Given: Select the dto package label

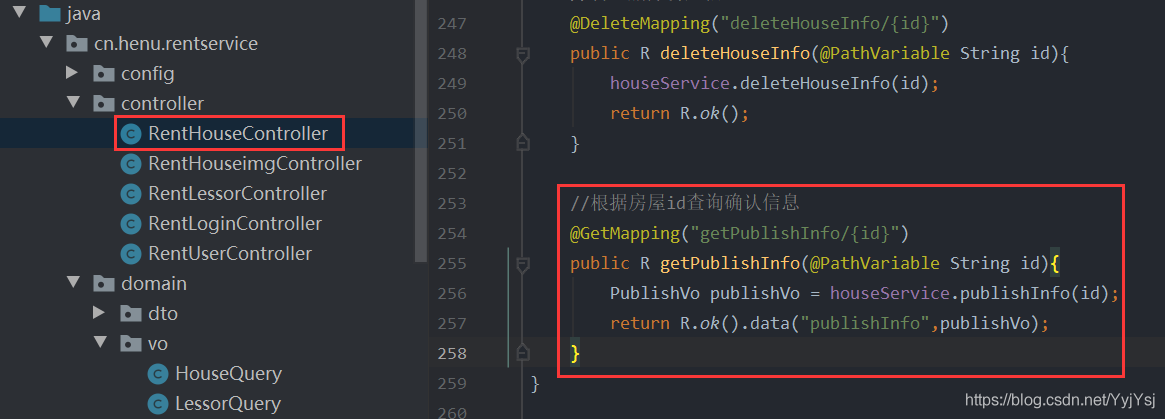Looking at the screenshot, I should pyautogui.click(x=163, y=314).
